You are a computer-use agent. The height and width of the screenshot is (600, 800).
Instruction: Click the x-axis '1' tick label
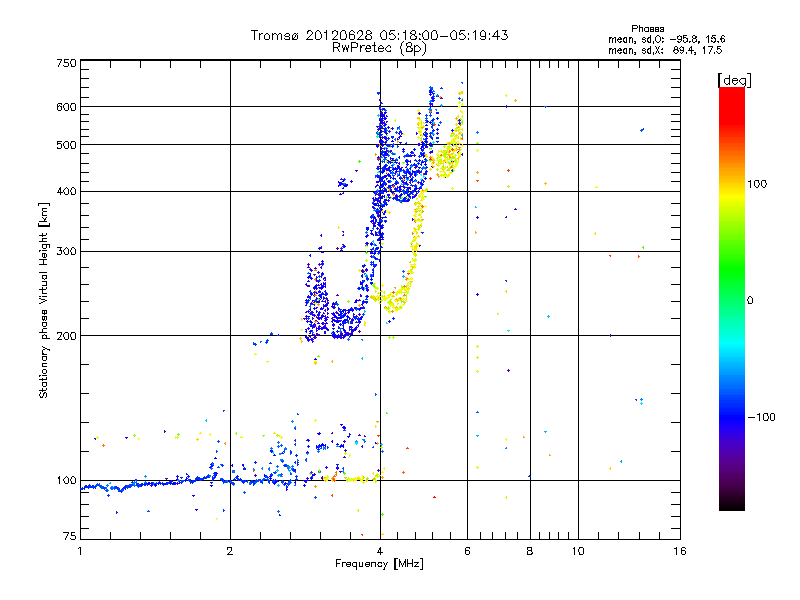(80, 551)
